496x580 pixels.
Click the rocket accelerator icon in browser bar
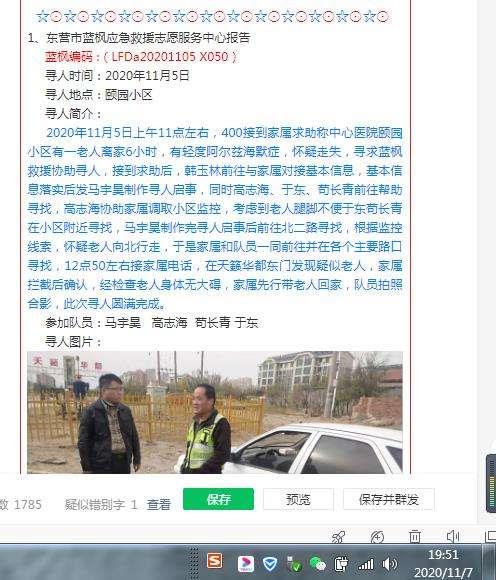[x=338, y=536]
